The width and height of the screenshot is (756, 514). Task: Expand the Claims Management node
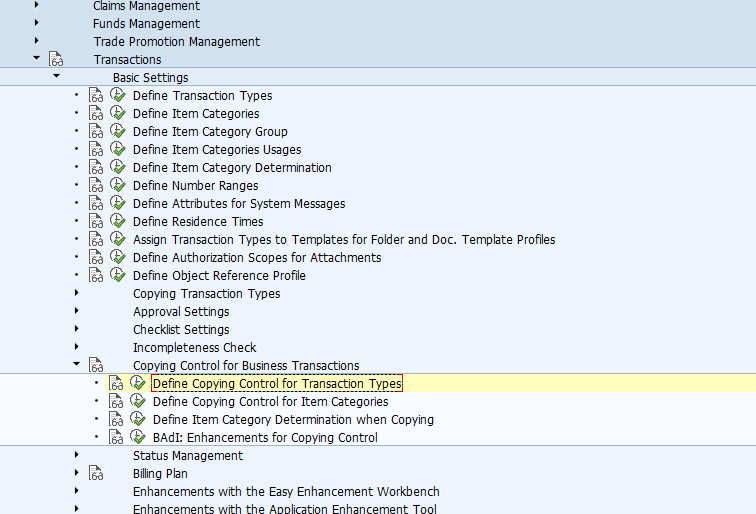coord(36,5)
